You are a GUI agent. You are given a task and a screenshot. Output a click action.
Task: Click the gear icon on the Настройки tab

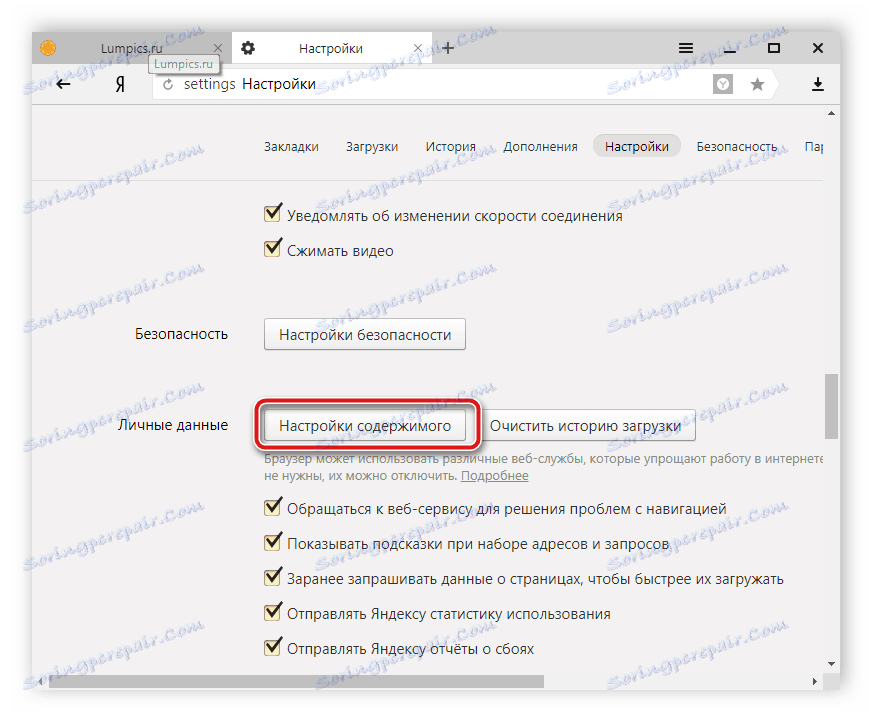tap(247, 47)
